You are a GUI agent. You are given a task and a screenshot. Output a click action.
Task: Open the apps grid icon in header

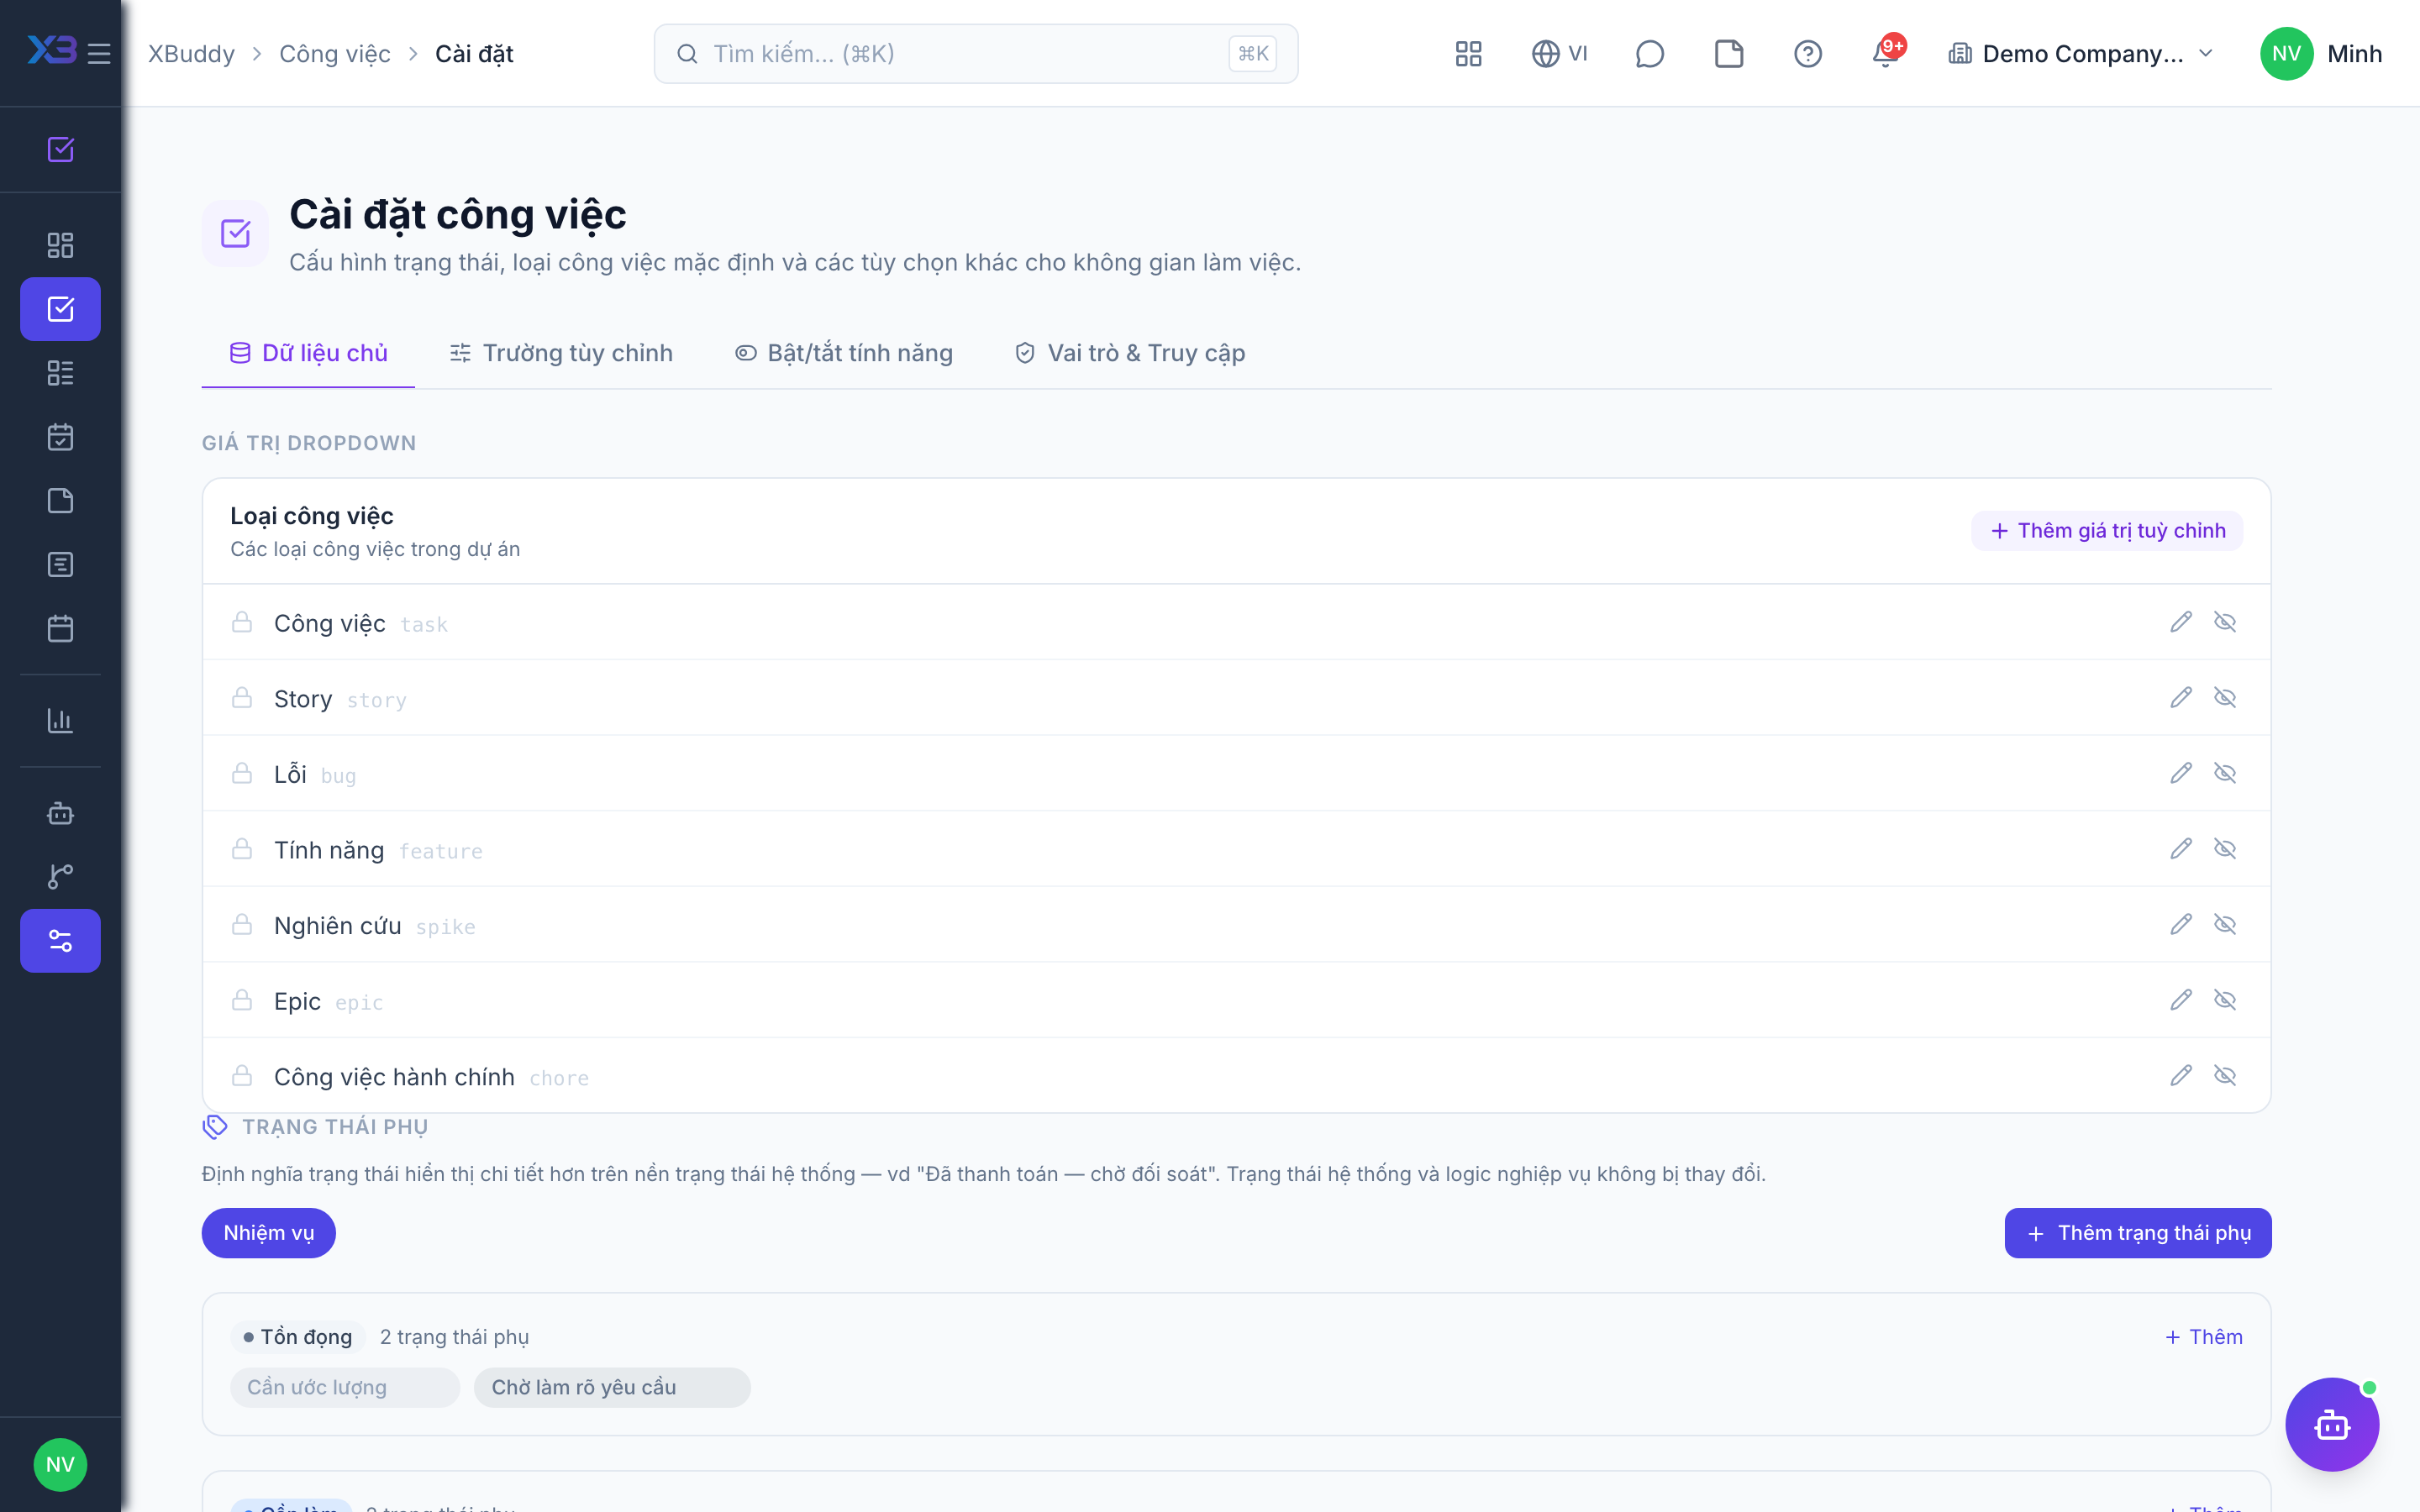1468,53
